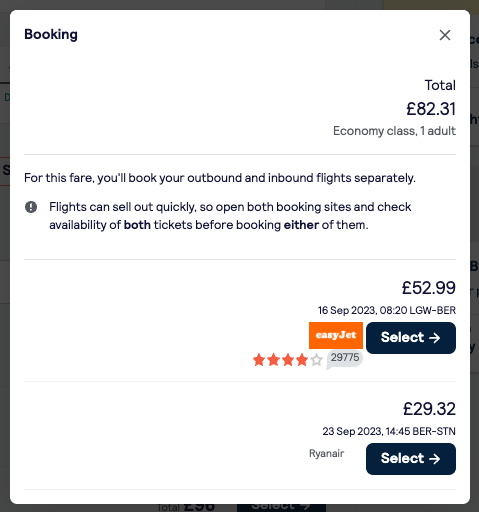Click the exclamation warning icon

[31, 207]
